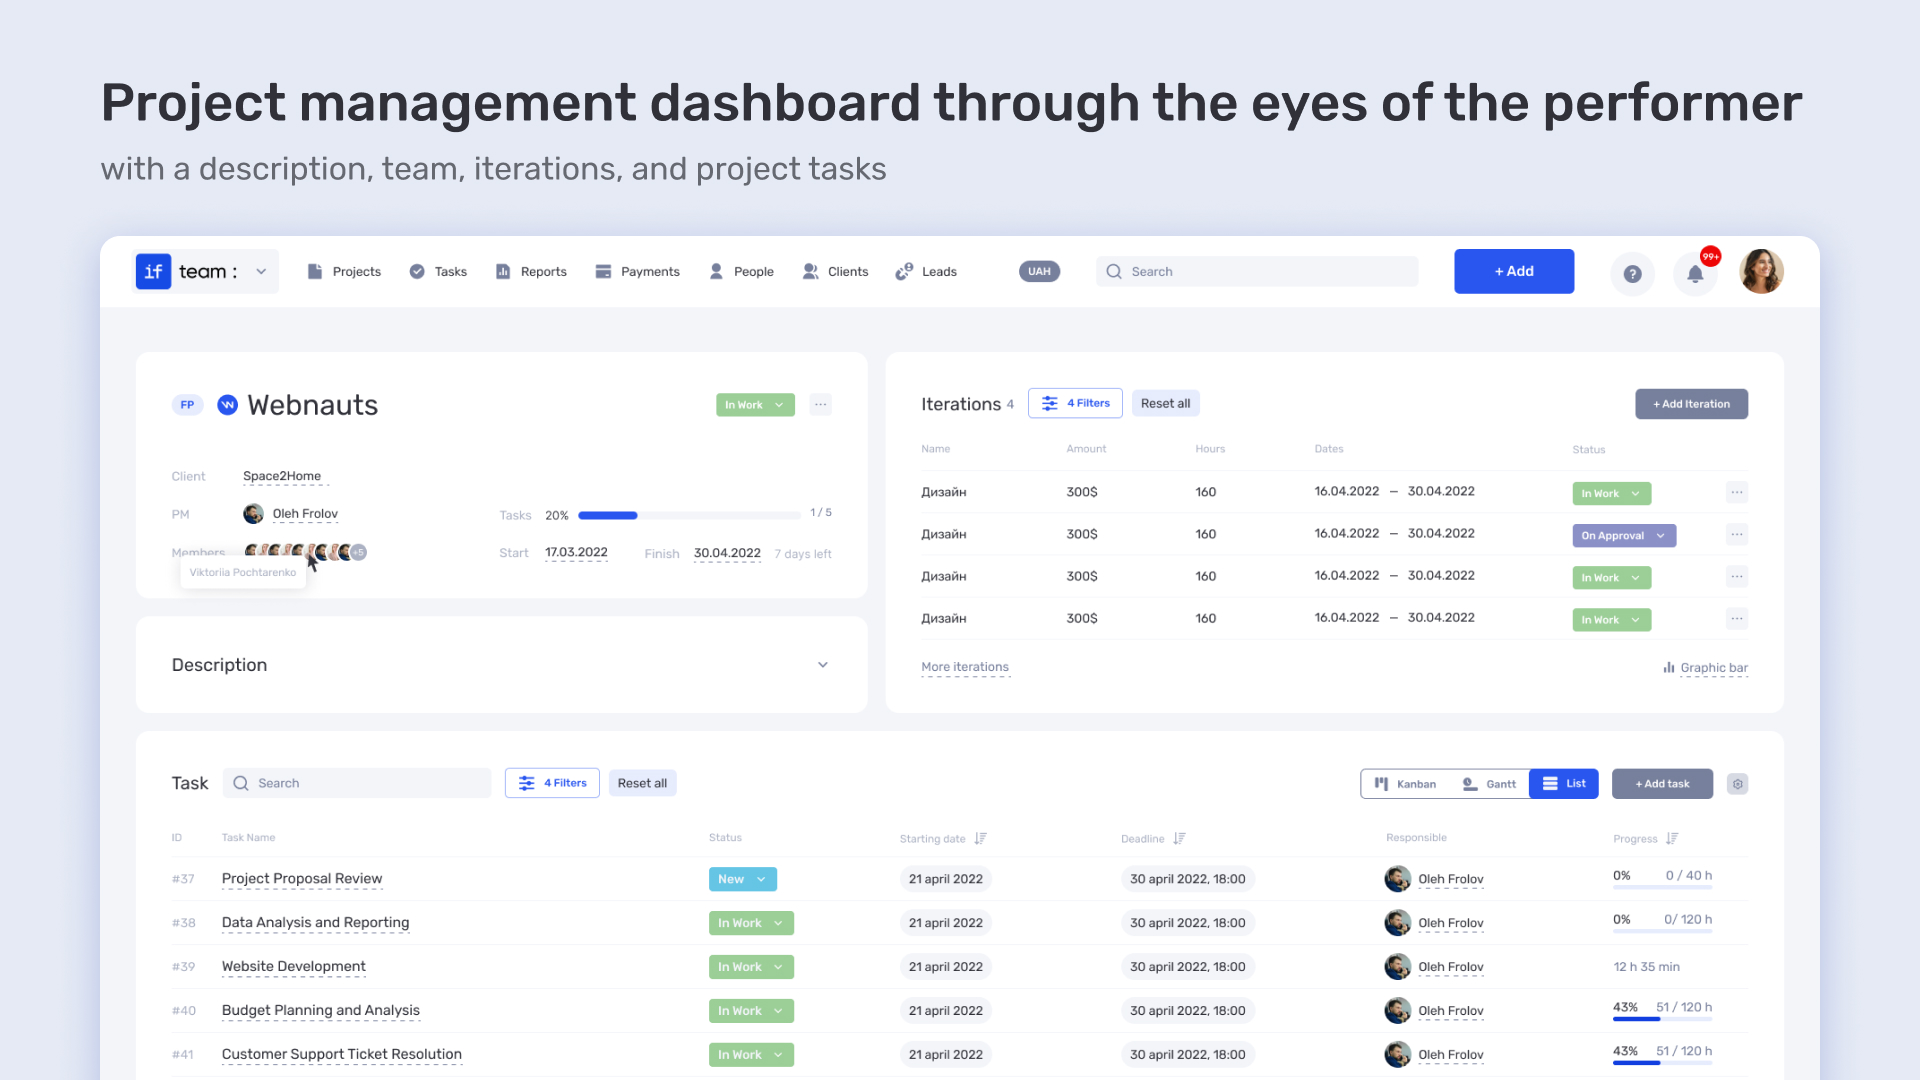Sort tasks by Progress icon
This screenshot has width=1920, height=1080.
(1672, 839)
